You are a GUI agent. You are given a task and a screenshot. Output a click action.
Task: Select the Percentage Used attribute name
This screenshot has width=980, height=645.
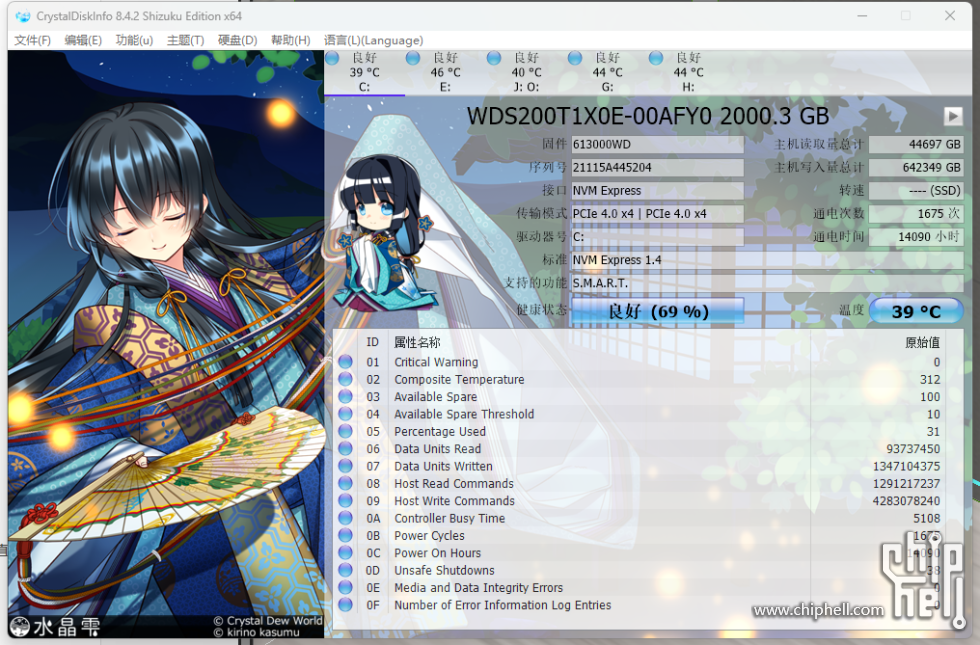[440, 431]
